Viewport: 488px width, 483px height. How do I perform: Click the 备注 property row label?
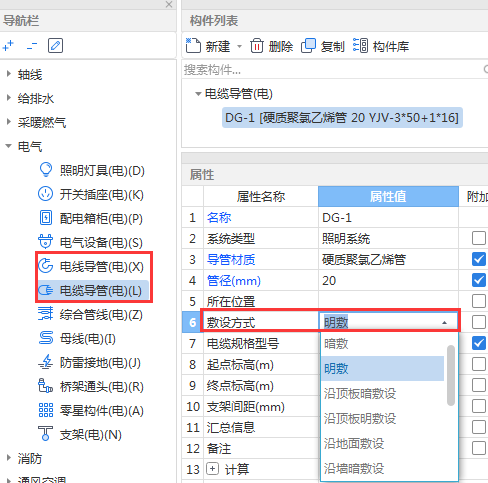(219, 448)
